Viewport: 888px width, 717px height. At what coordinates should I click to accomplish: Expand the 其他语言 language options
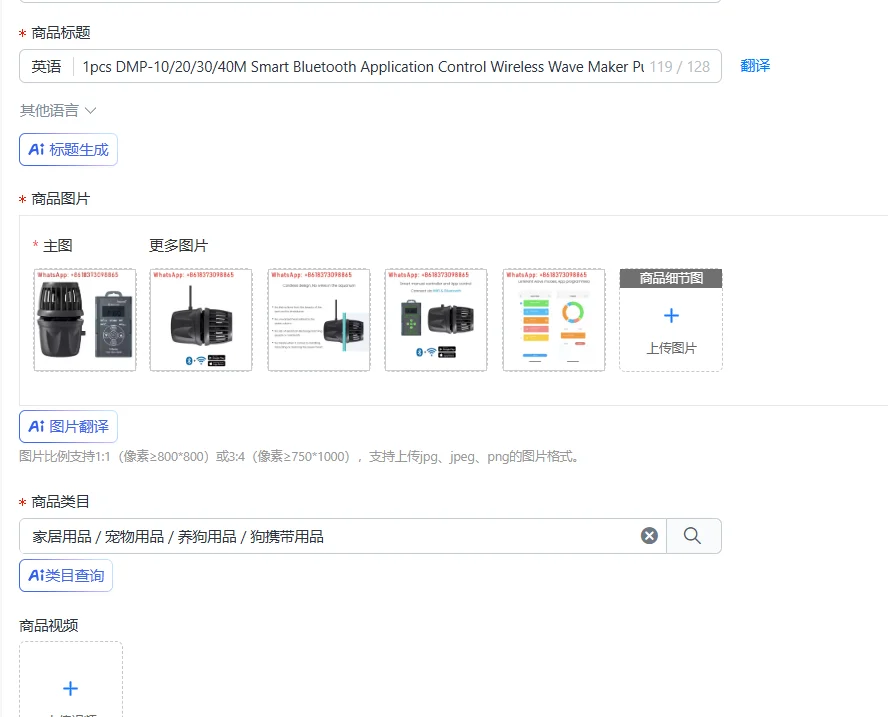click(58, 110)
